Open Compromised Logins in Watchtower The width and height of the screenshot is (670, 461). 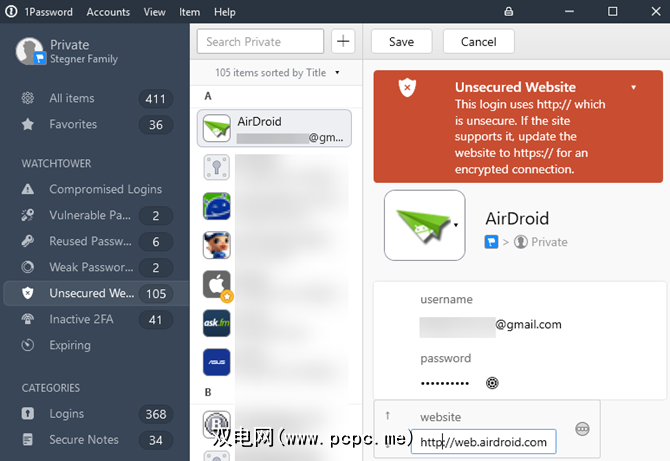97,189
